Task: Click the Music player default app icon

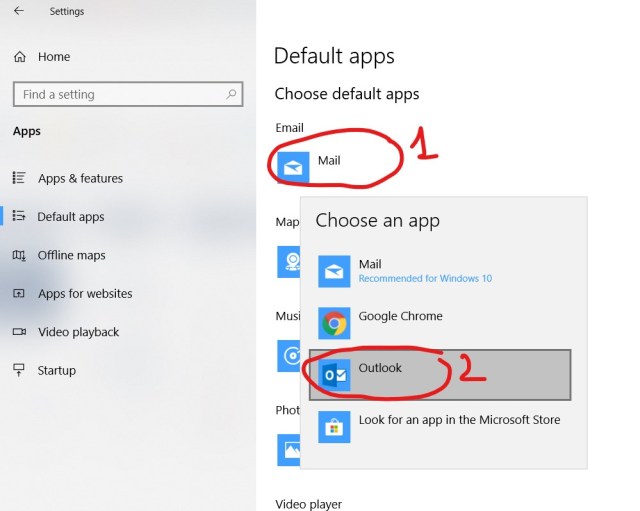Action: pyautogui.click(x=288, y=356)
